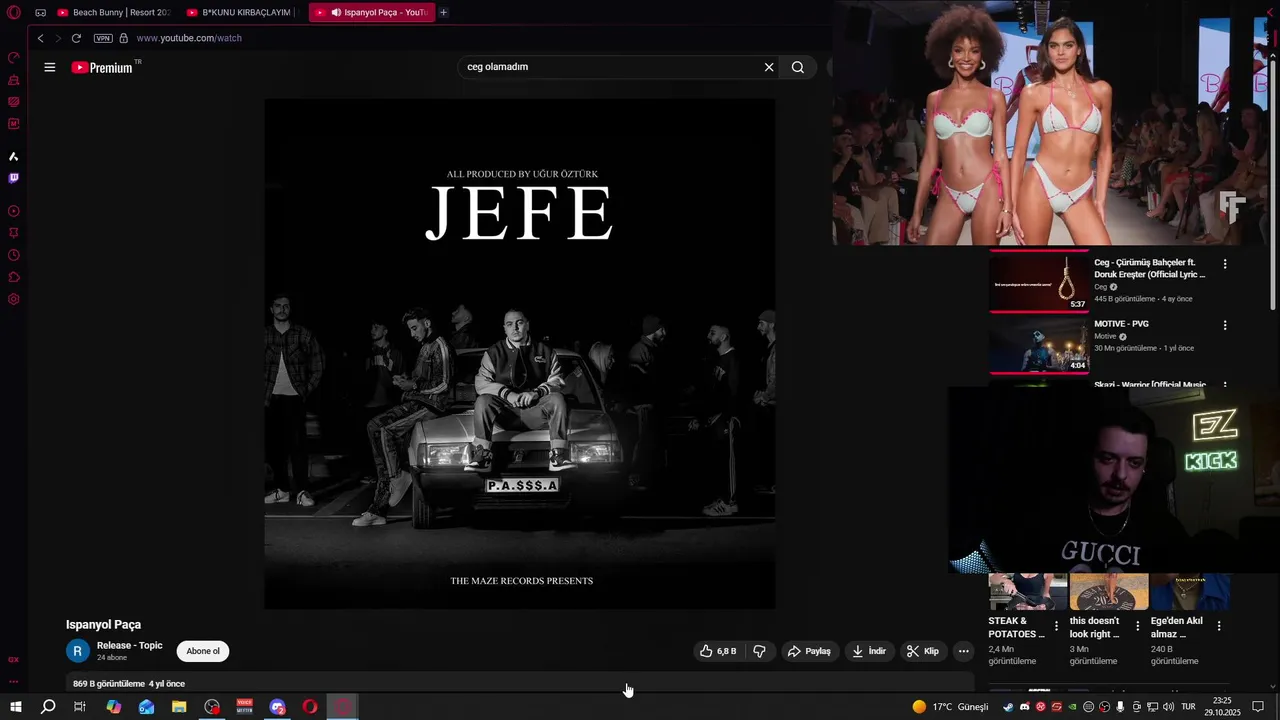1280x720 pixels.
Task: Open options for 'this doesn't look right'
Action: 1137,626
